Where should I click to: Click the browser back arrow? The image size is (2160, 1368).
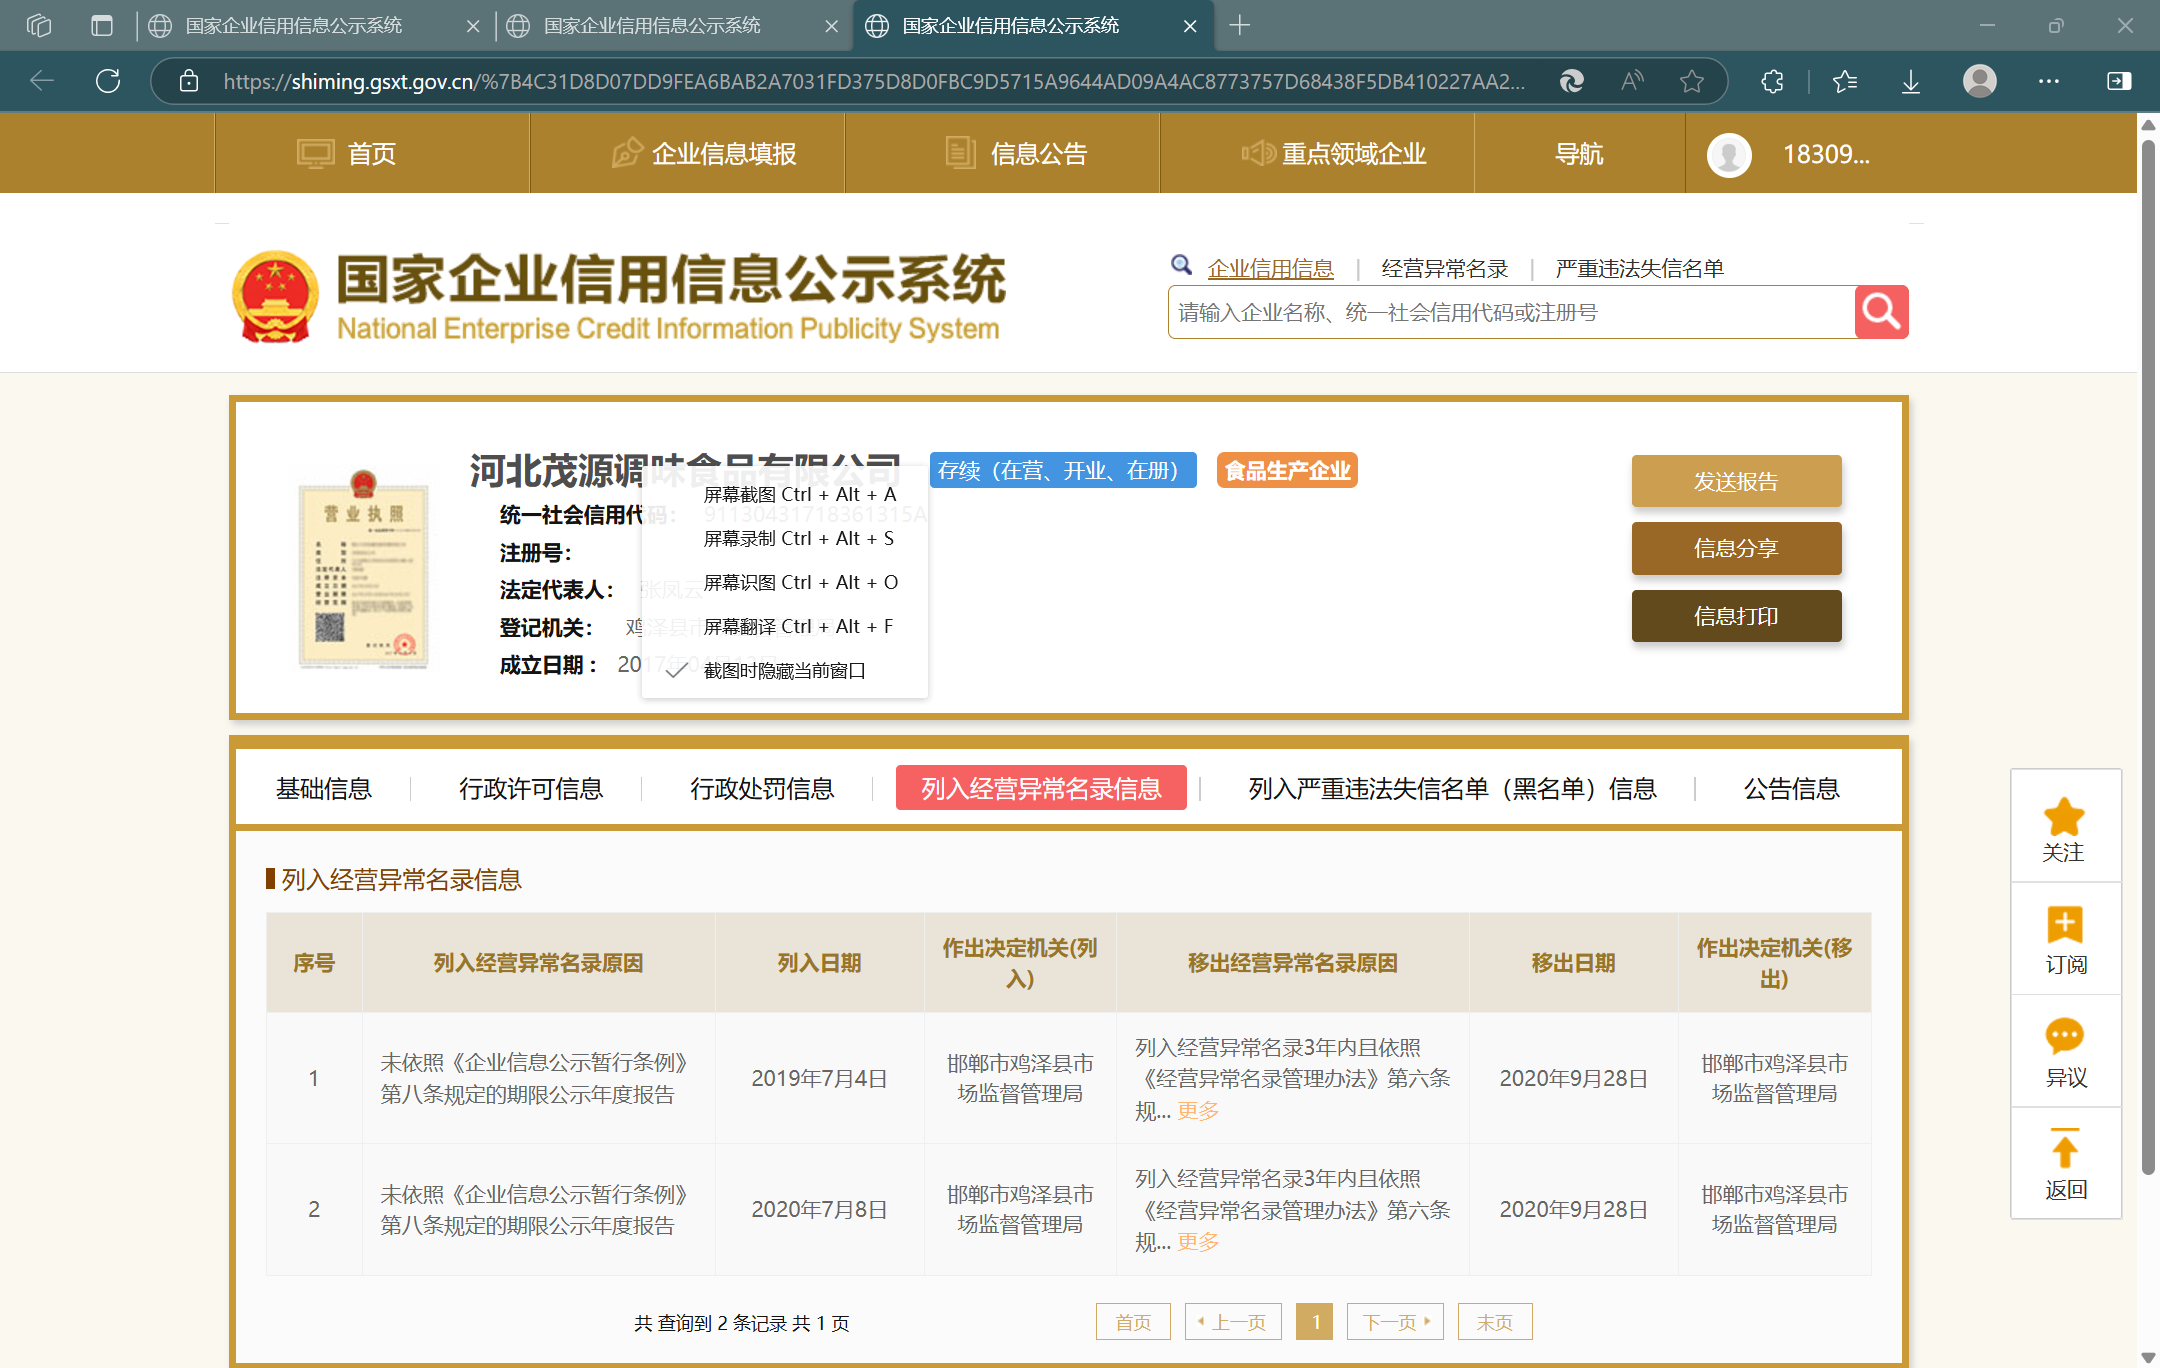(x=42, y=81)
